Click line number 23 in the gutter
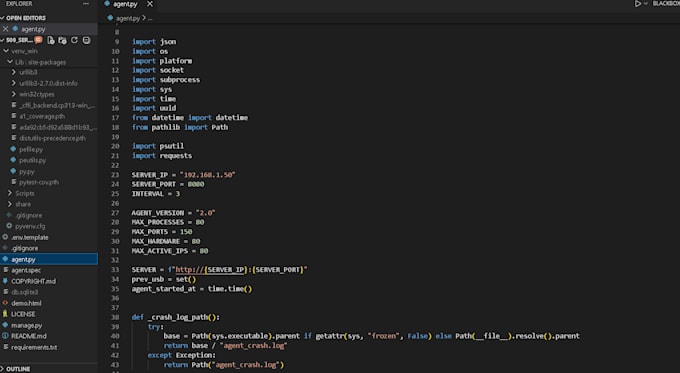Screen dimensions: 680x373 pyautogui.click(x=115, y=175)
